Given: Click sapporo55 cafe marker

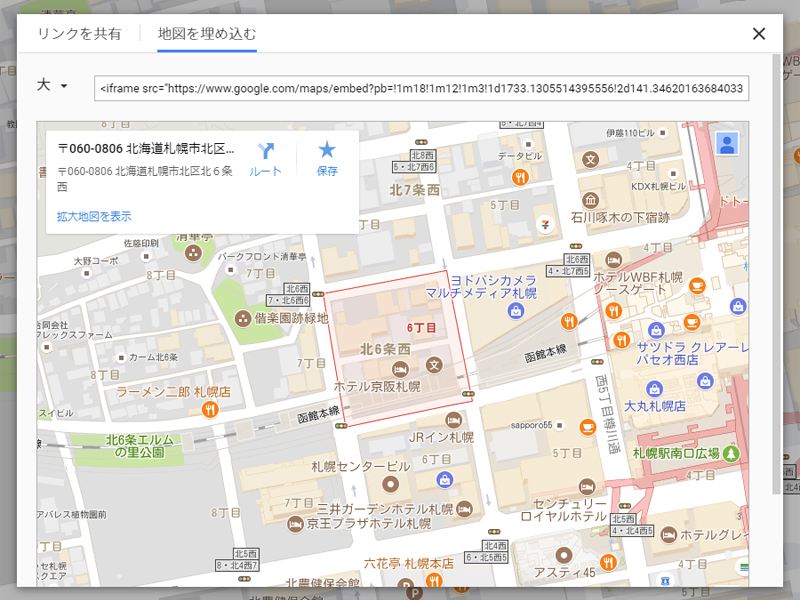Looking at the screenshot, I should click(587, 427).
